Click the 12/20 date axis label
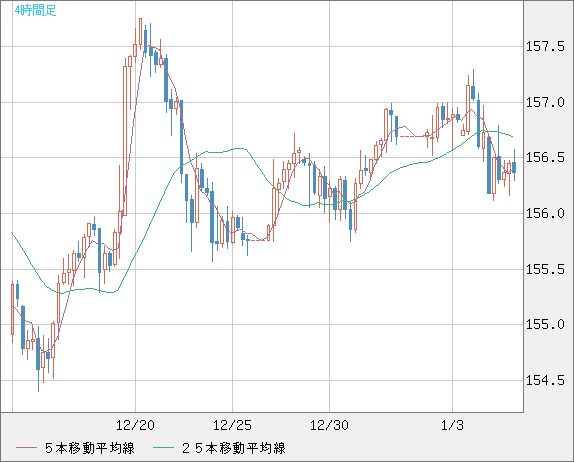 point(135,425)
